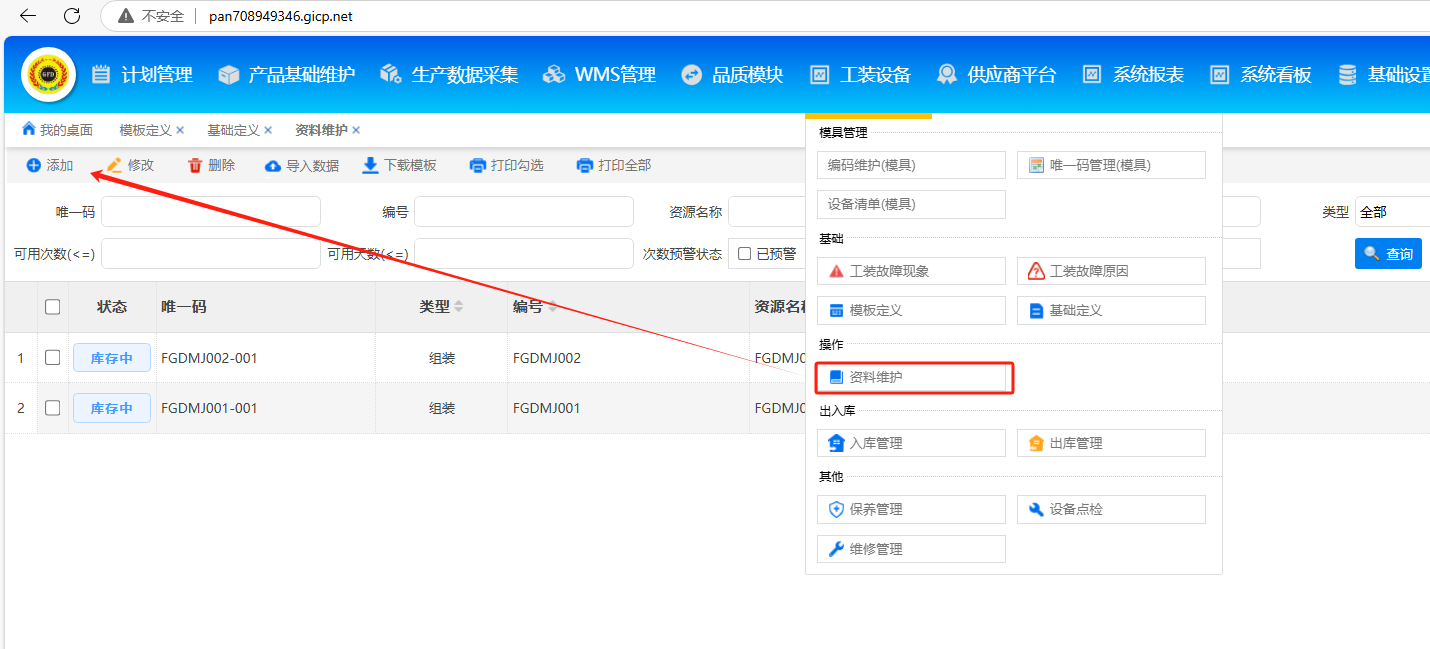Toggle the select-all header checkbox

point(53,307)
